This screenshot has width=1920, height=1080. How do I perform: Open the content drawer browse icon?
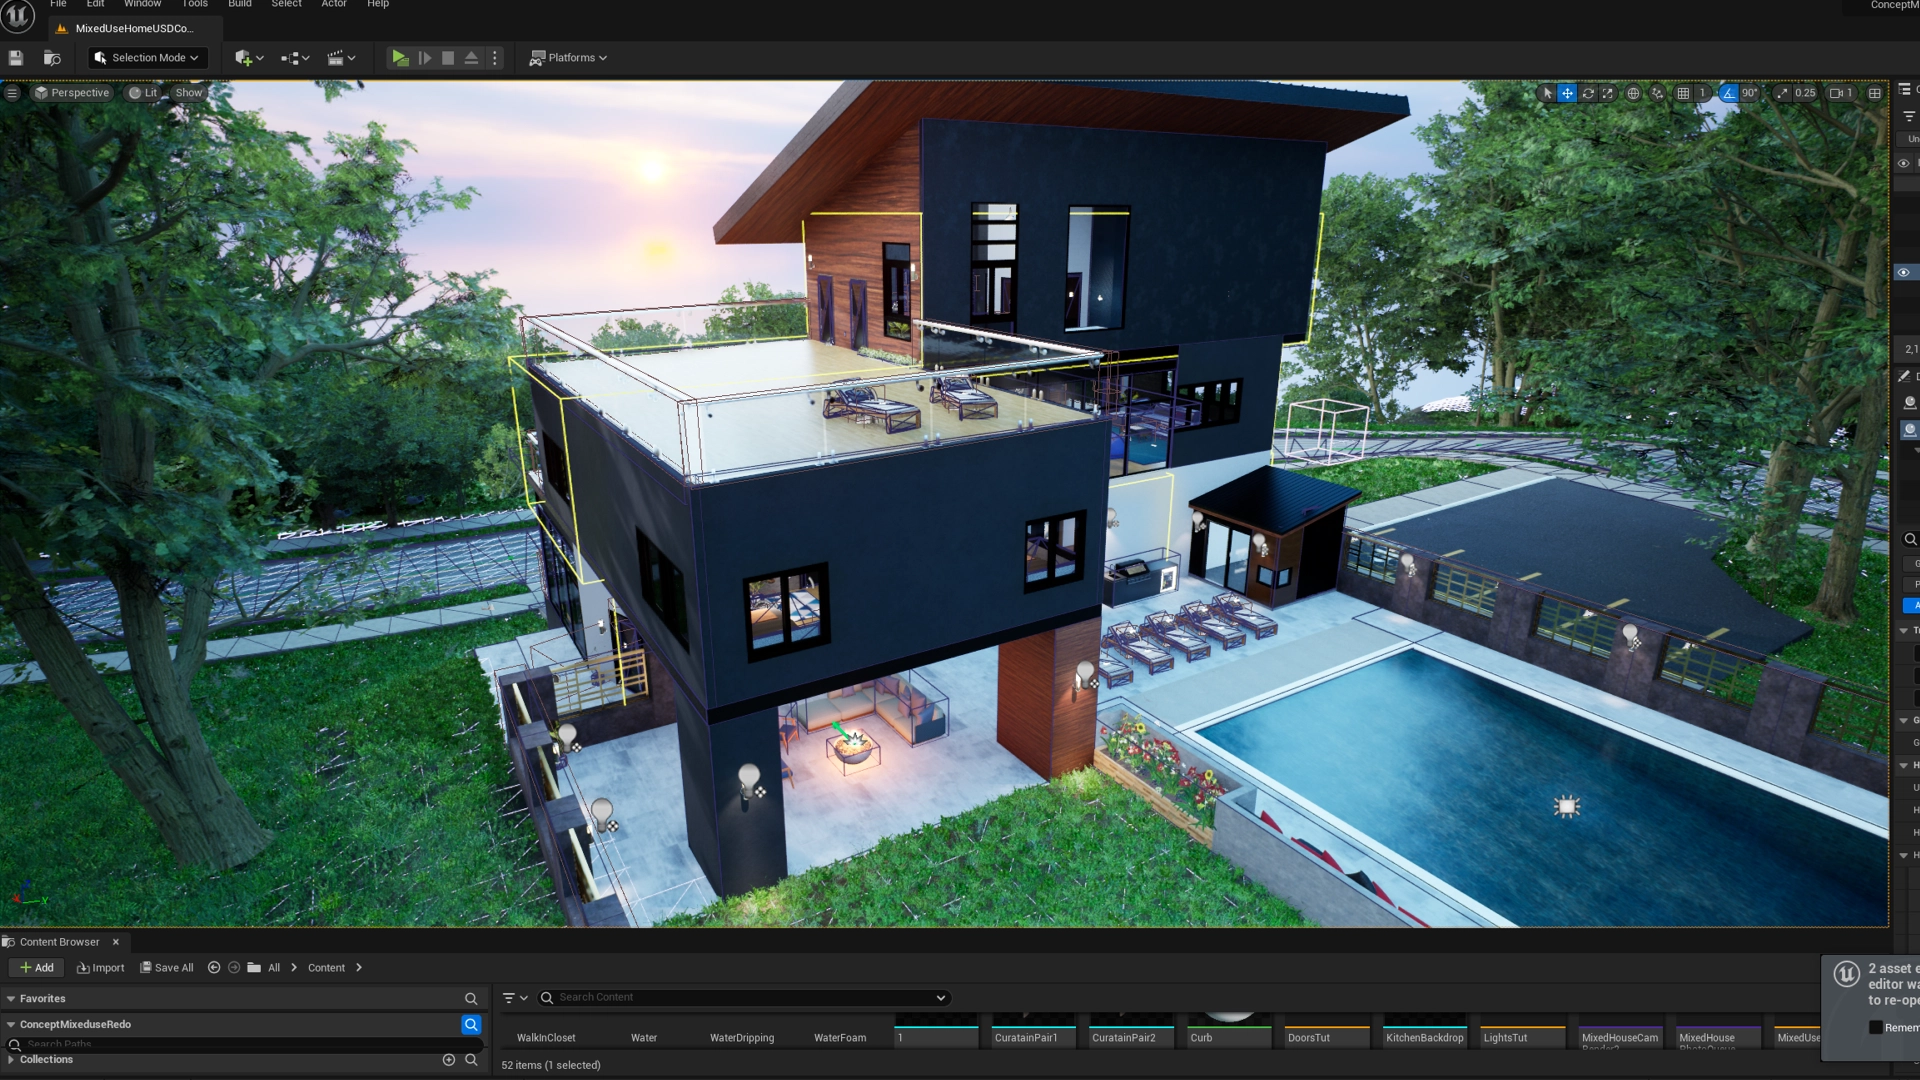click(52, 58)
